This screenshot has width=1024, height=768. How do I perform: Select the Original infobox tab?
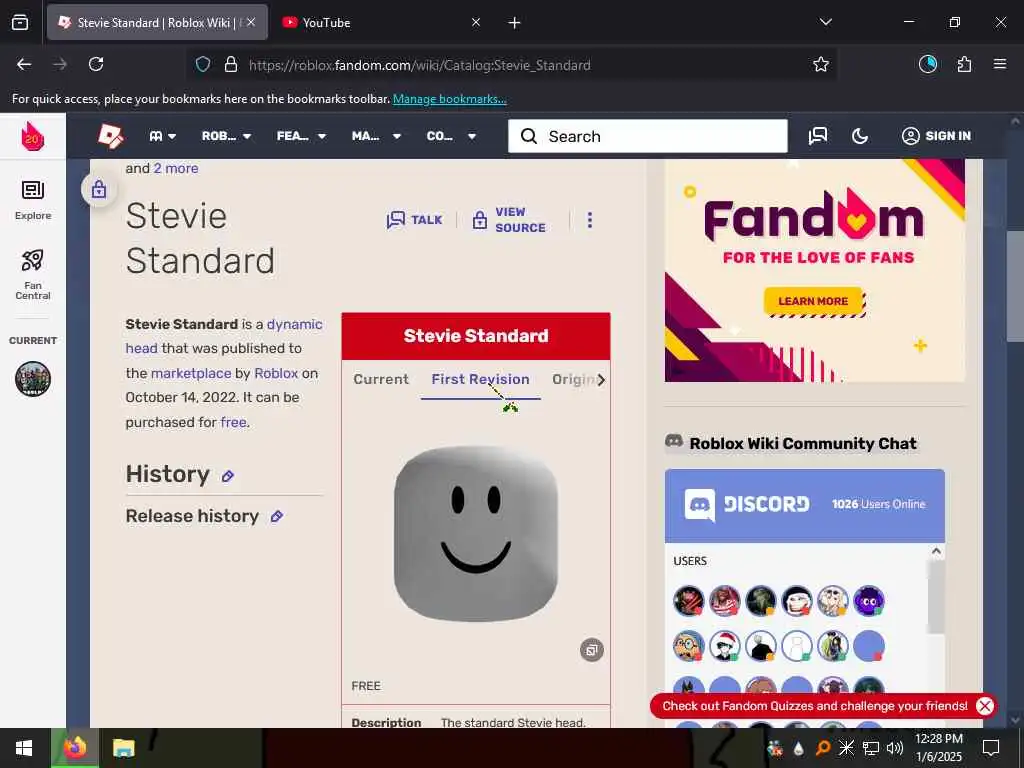(x=573, y=379)
